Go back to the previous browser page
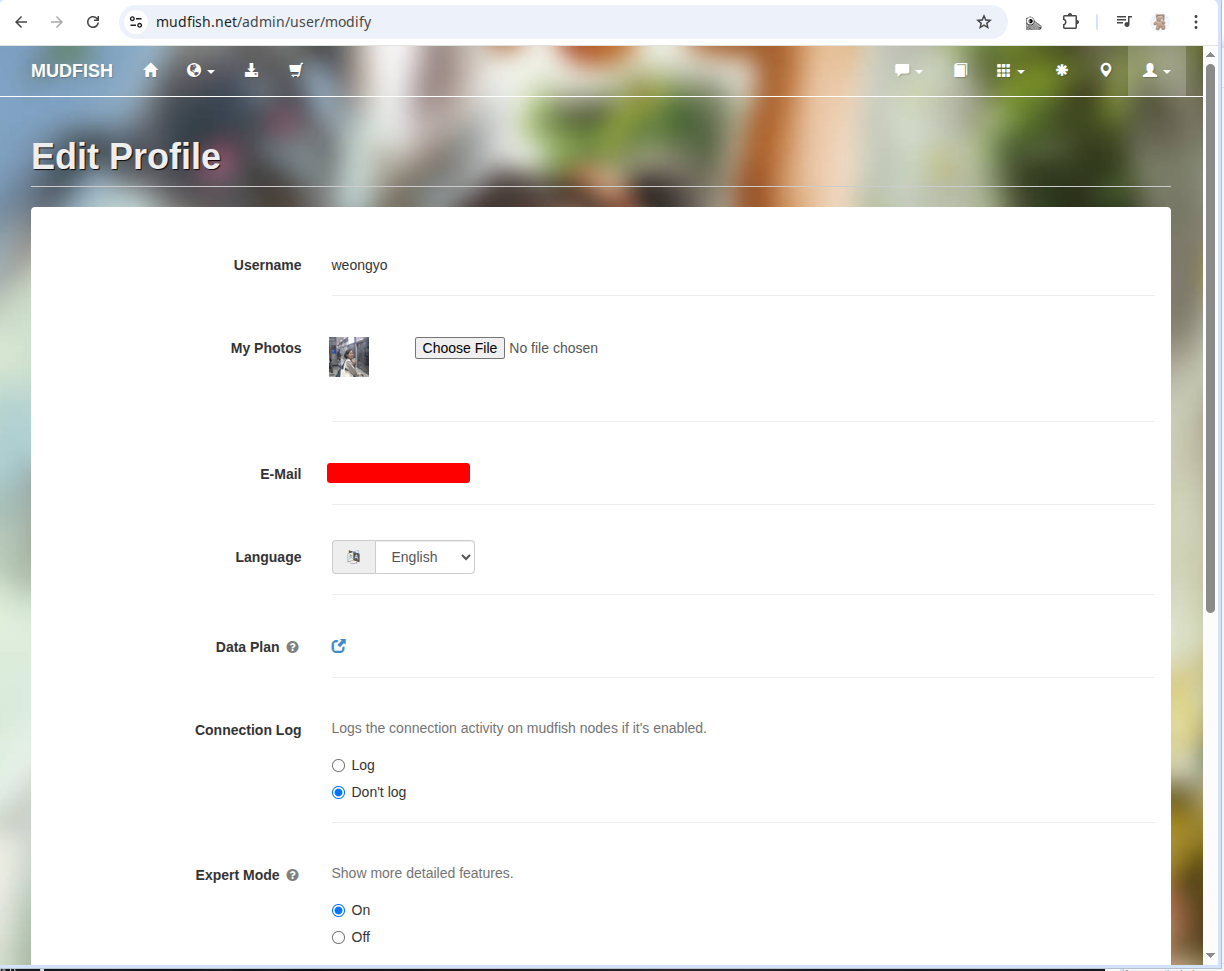1224x971 pixels. (21, 22)
